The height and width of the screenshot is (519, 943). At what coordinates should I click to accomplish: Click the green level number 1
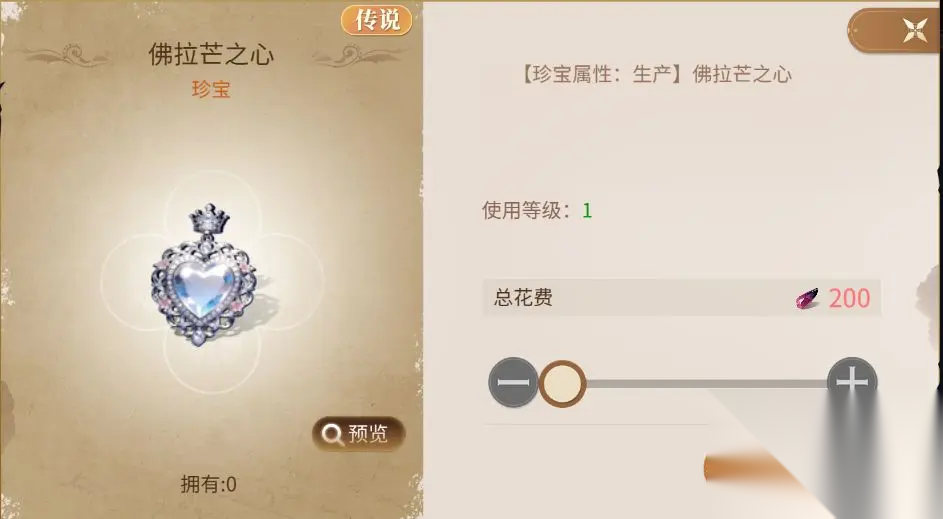coord(587,211)
